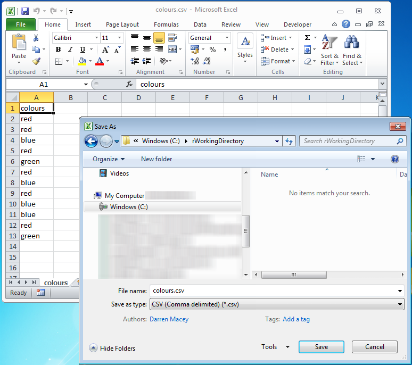Image resolution: width=412 pixels, height=365 pixels.
Task: Open the Sort & Filter menu
Action: (329, 50)
